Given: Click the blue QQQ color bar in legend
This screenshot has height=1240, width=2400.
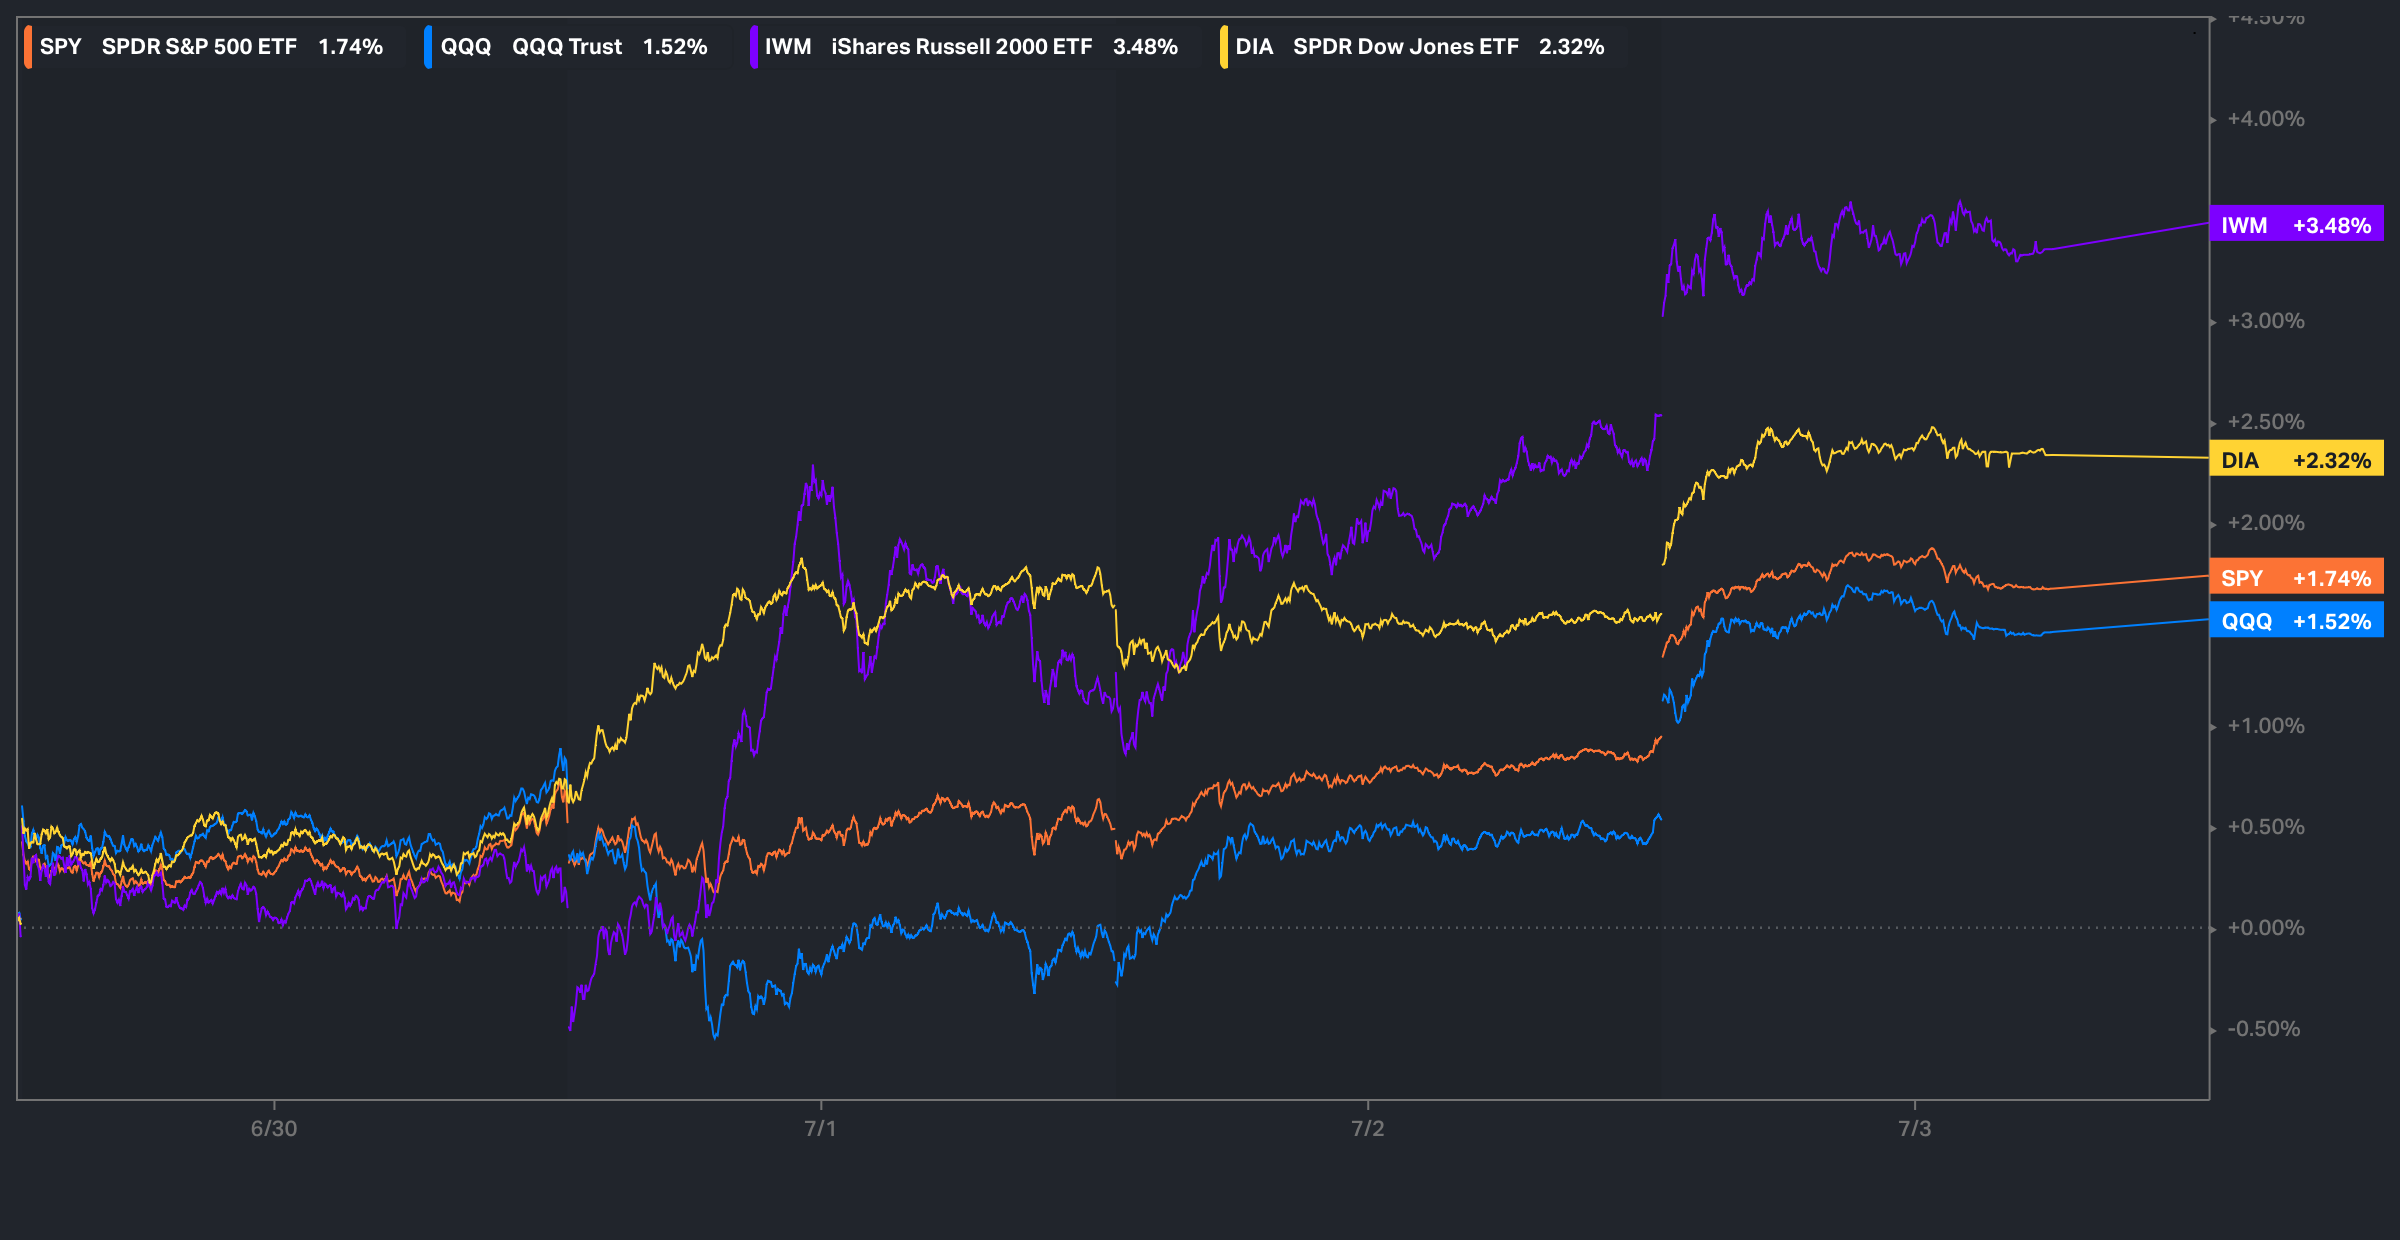Looking at the screenshot, I should [x=428, y=47].
